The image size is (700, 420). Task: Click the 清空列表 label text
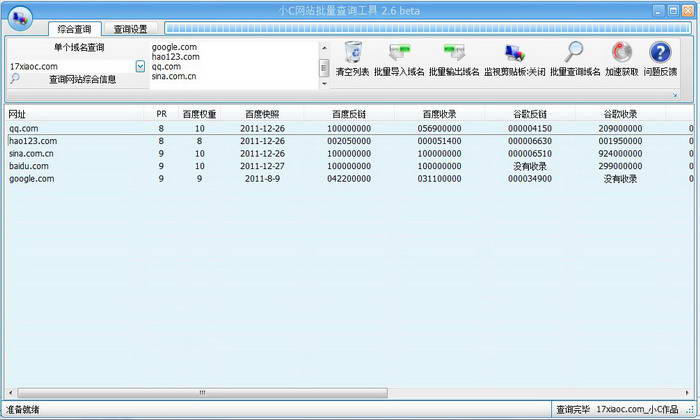pyautogui.click(x=352, y=72)
